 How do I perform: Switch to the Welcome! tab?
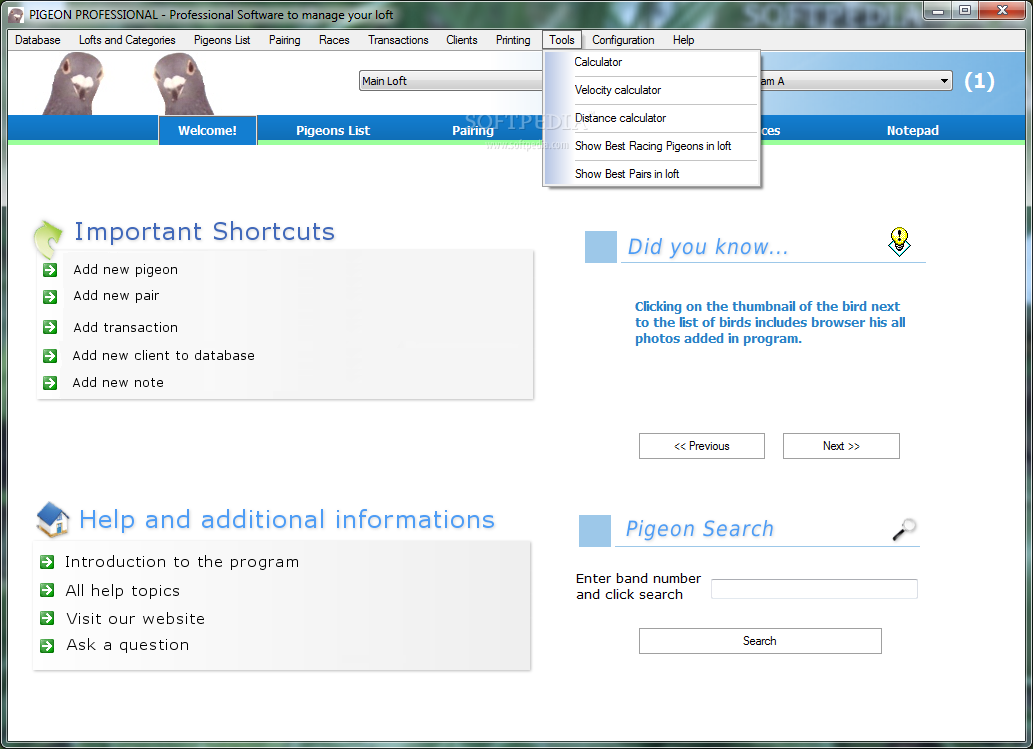tap(207, 130)
